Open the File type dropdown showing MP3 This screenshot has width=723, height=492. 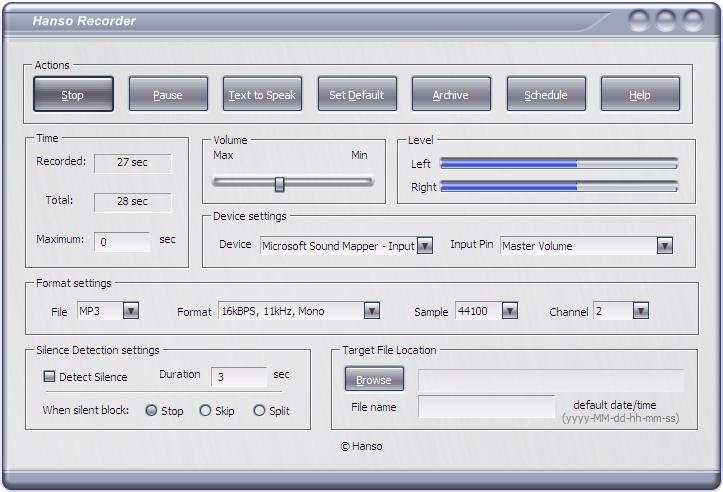point(131,311)
